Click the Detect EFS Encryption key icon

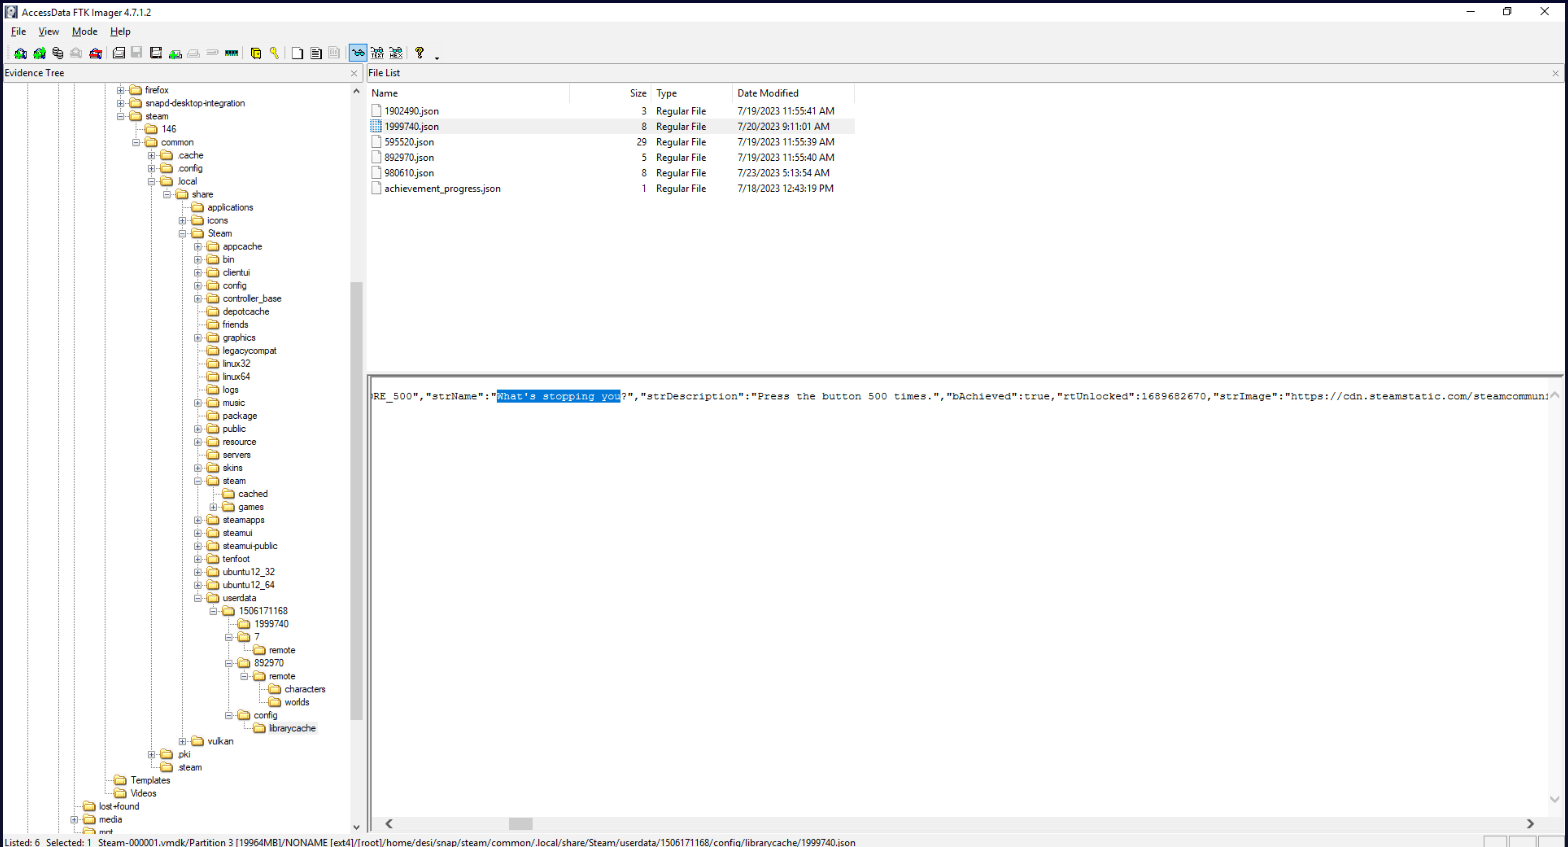tap(273, 53)
